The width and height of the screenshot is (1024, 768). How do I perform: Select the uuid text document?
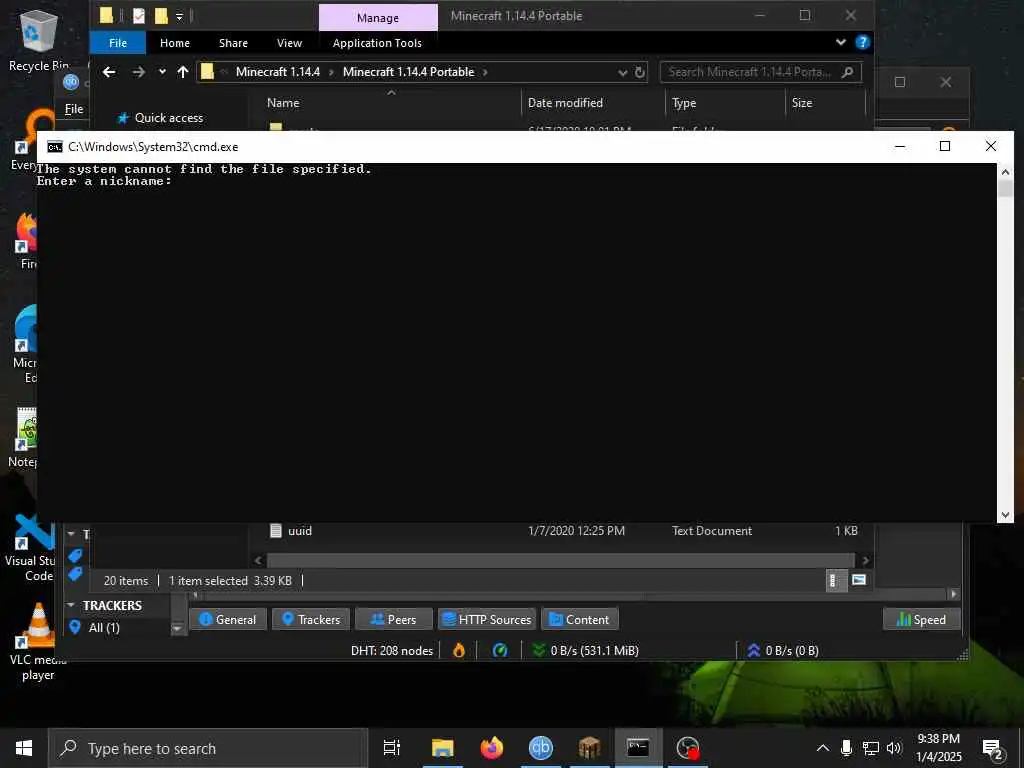tap(300, 531)
